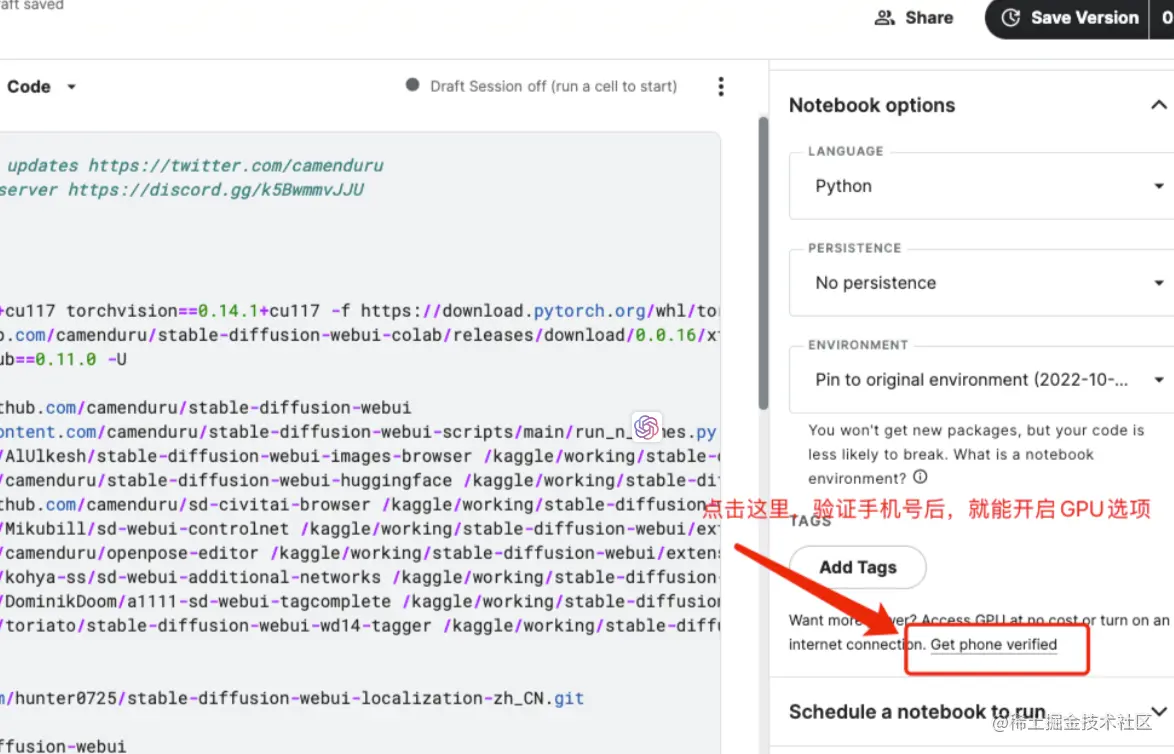Image resolution: width=1174 pixels, height=754 pixels.
Task: Click the sd-webui-controlnet code line
Action: pos(359,529)
